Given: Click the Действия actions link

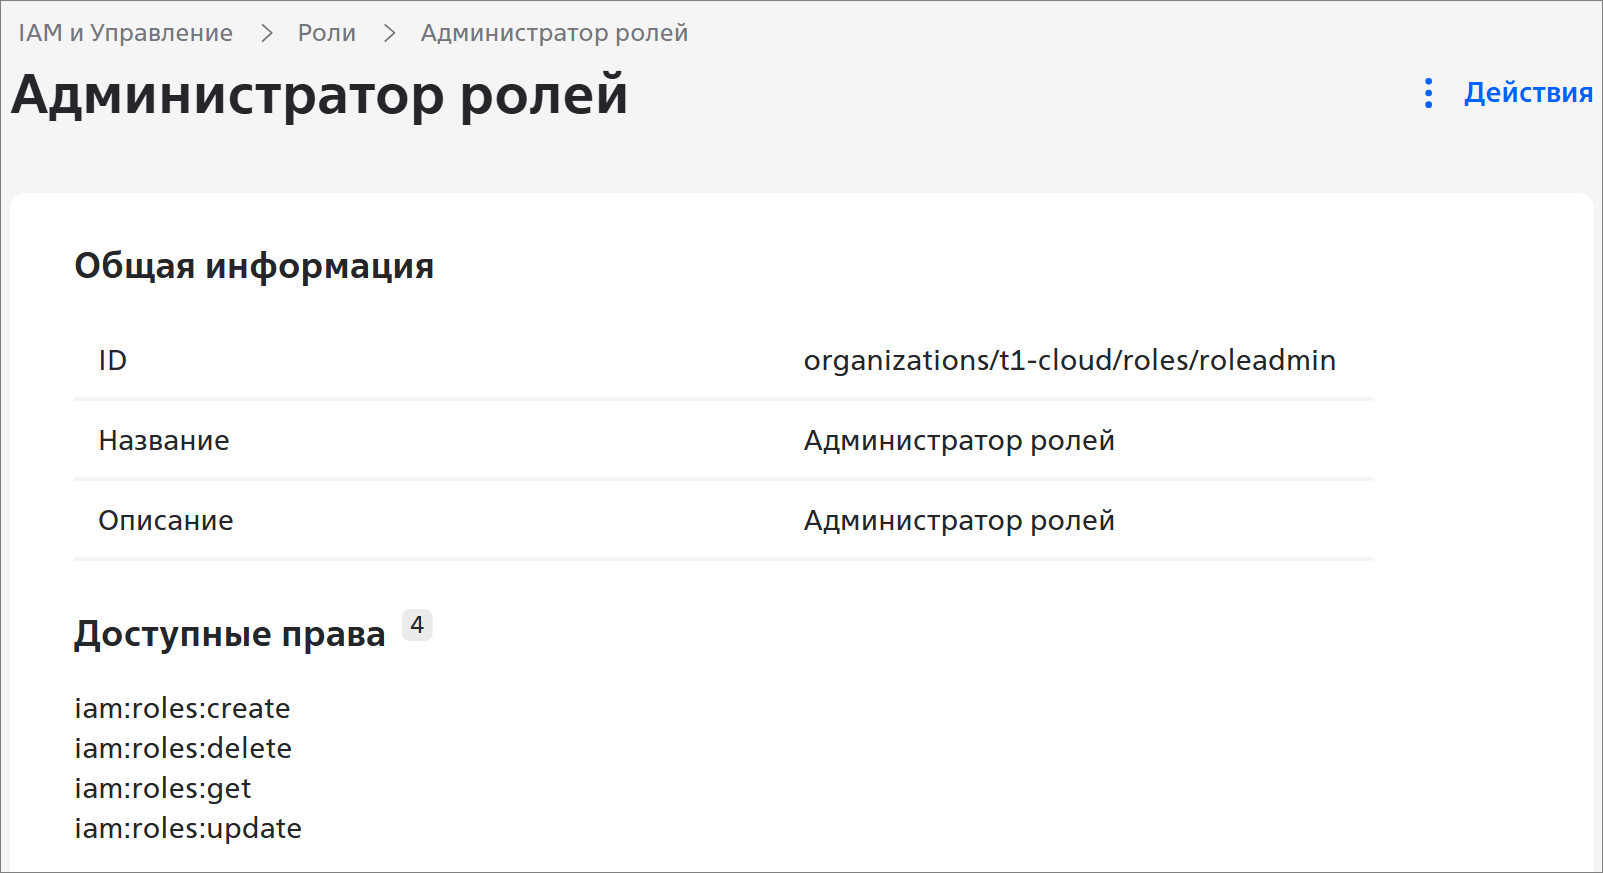Looking at the screenshot, I should (x=1528, y=93).
